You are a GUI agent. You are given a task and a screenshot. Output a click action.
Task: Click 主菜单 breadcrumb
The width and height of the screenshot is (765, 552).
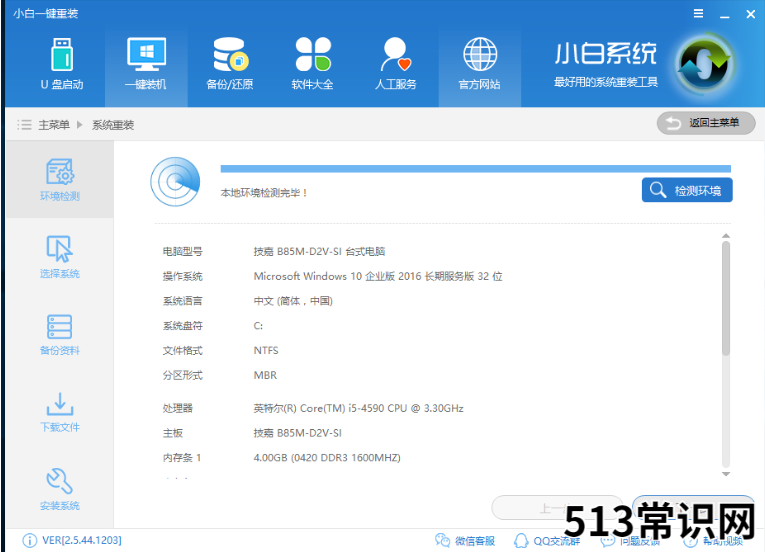54,125
